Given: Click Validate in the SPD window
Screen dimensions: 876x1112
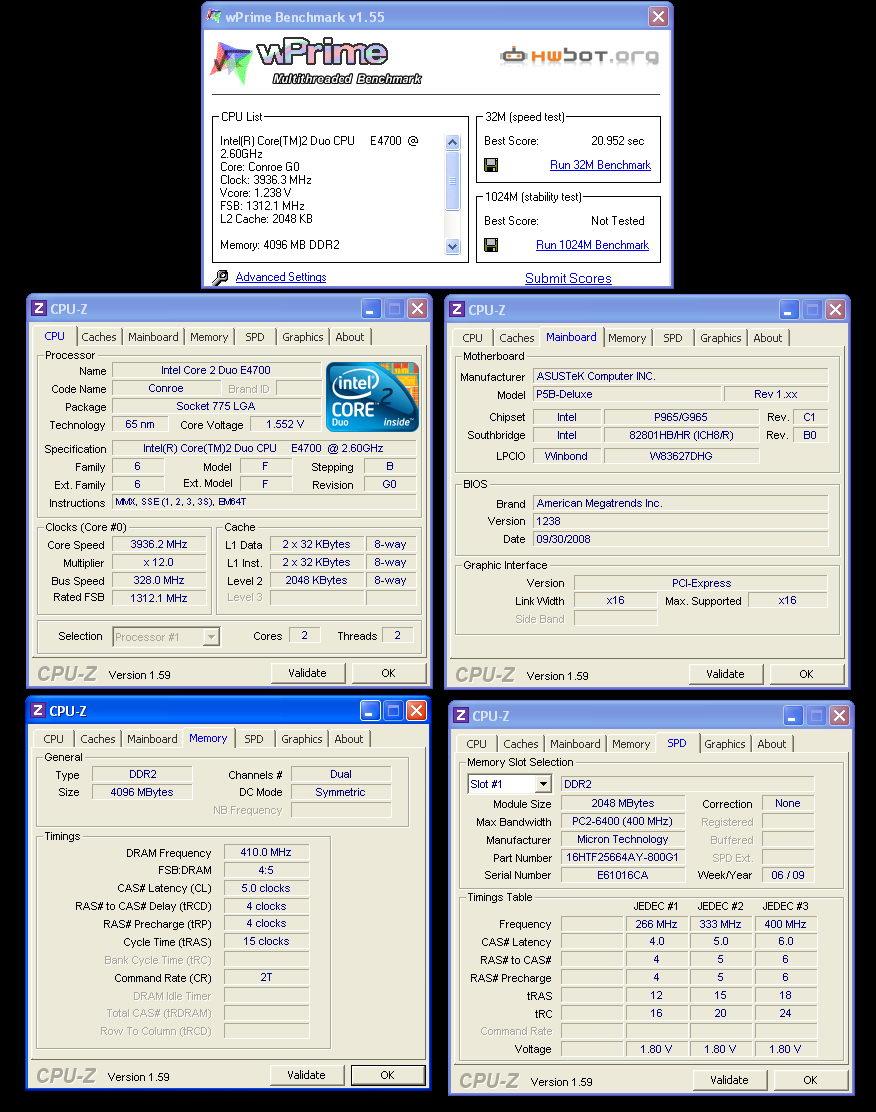Looking at the screenshot, I should [729, 1080].
